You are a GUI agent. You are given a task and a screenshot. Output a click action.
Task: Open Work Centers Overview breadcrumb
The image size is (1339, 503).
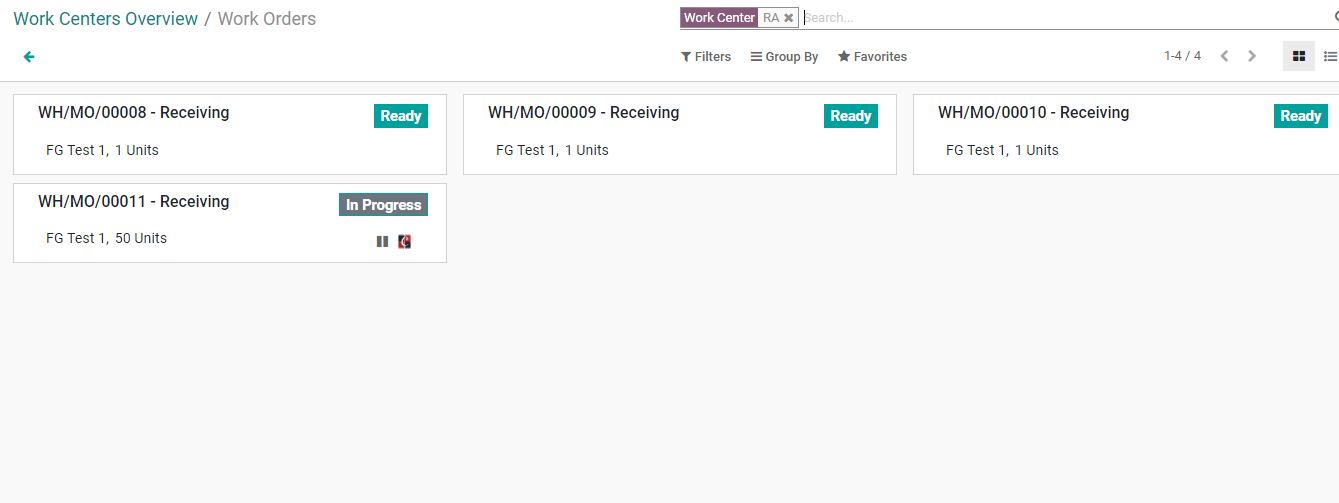click(106, 19)
